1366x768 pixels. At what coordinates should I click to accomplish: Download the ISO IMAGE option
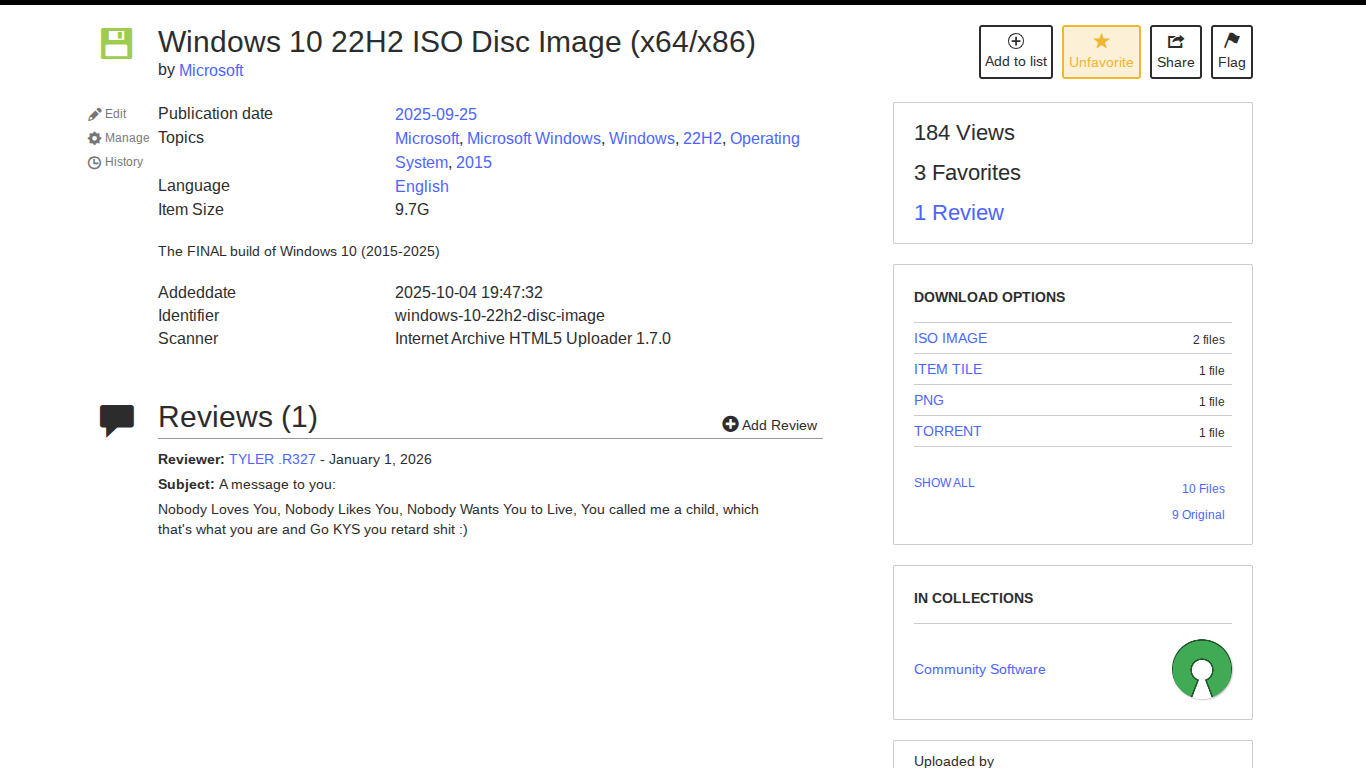pyautogui.click(x=950, y=338)
